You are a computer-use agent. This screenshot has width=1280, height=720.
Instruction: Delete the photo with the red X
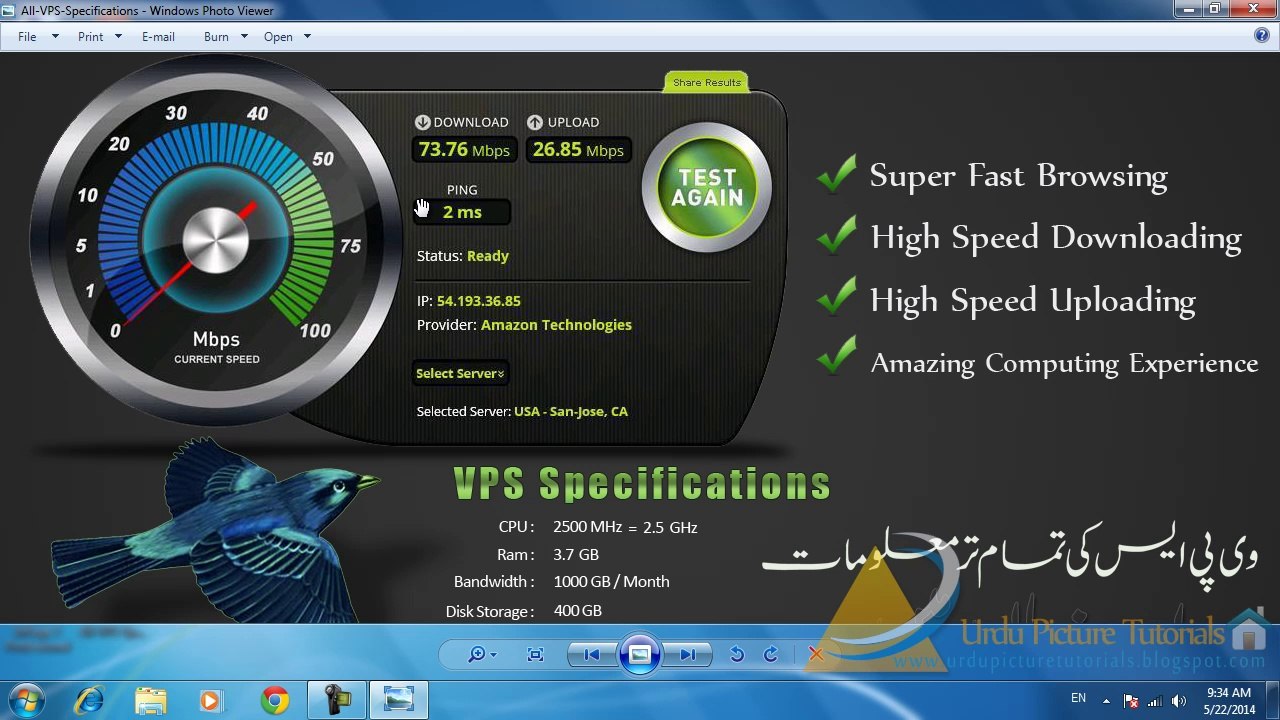pyautogui.click(x=815, y=654)
